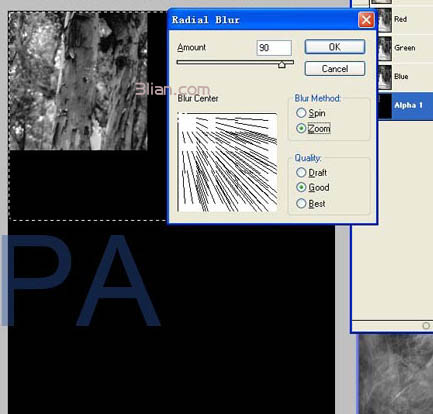Click the Green channel thumbnail
Image resolution: width=433 pixels, height=414 pixels.
coord(384,48)
